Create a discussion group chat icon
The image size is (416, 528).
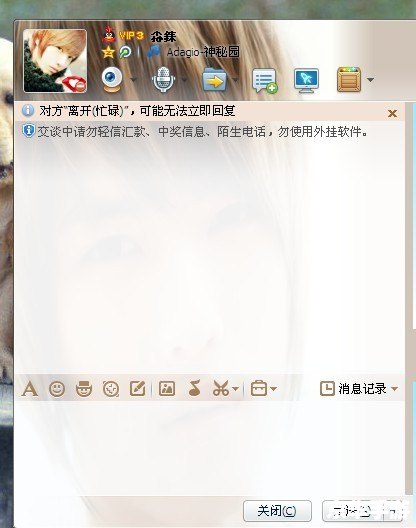pos(265,80)
